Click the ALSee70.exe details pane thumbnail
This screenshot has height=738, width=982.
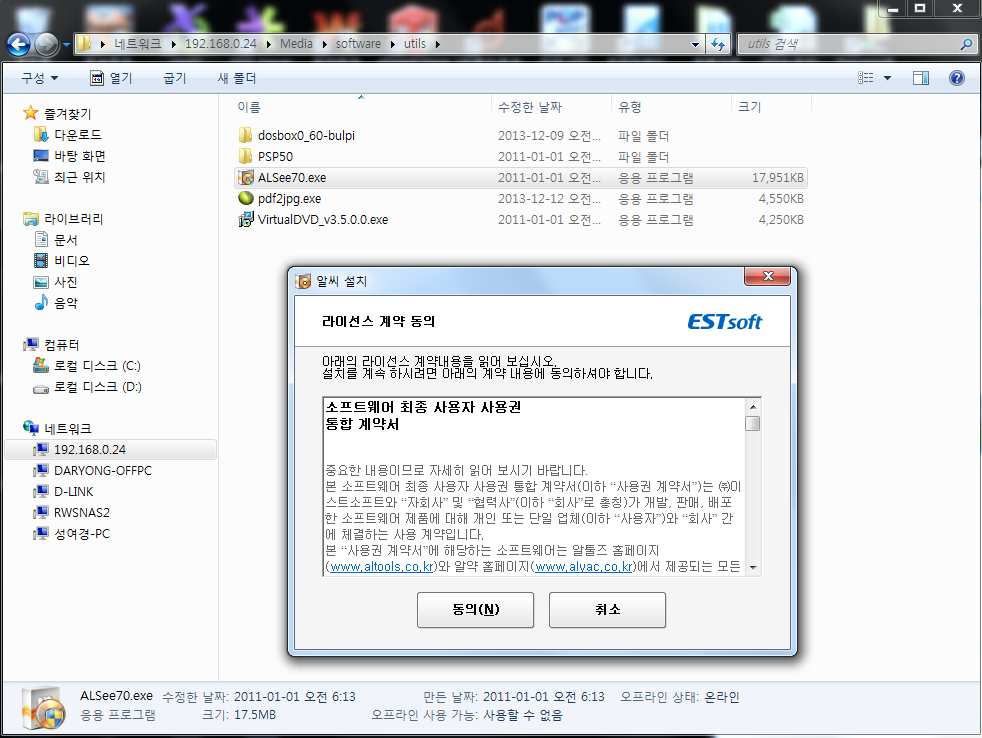point(43,709)
